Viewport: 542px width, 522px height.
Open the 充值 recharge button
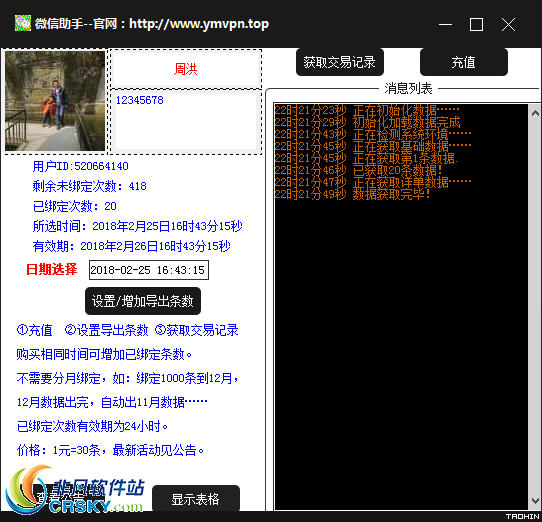(464, 62)
